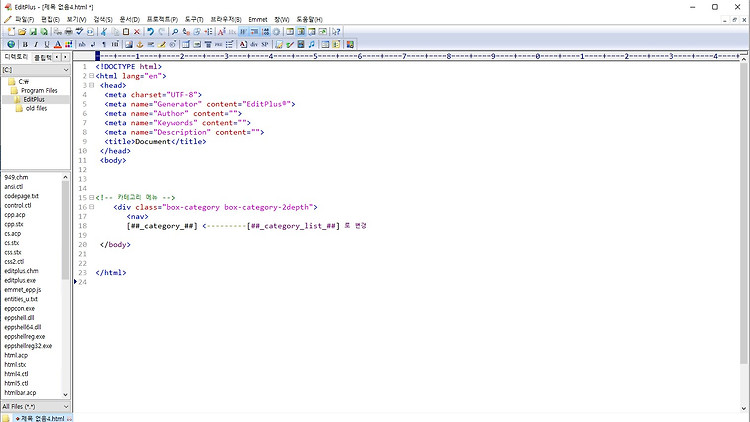The image size is (750, 422).
Task: Apply Bold HTML tag icon
Action: (x=25, y=44)
